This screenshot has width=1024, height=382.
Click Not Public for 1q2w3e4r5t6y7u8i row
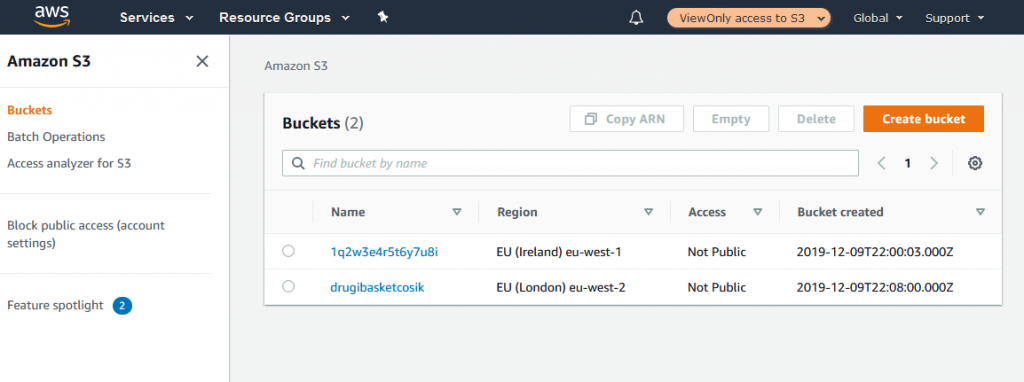716,251
